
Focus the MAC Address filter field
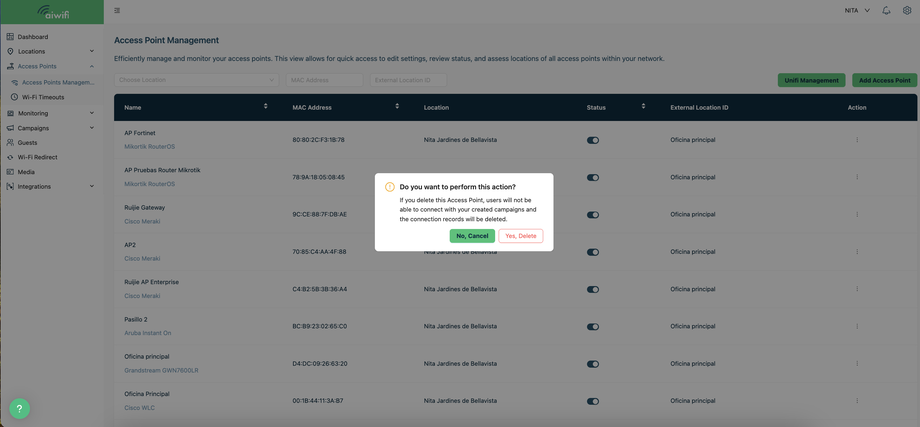[x=324, y=80]
